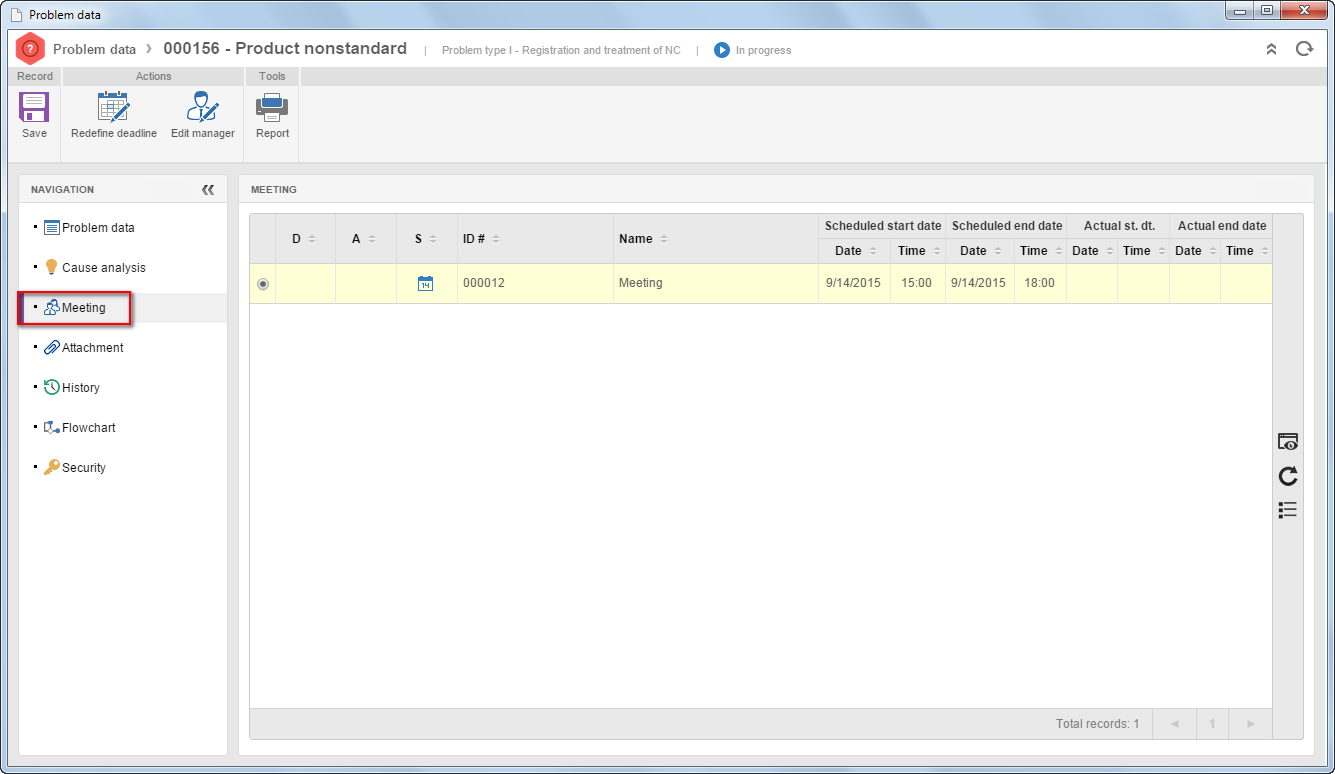Viewport: 1335px width, 774px height.
Task: Select the radio button for meeting 000012
Action: [263, 284]
